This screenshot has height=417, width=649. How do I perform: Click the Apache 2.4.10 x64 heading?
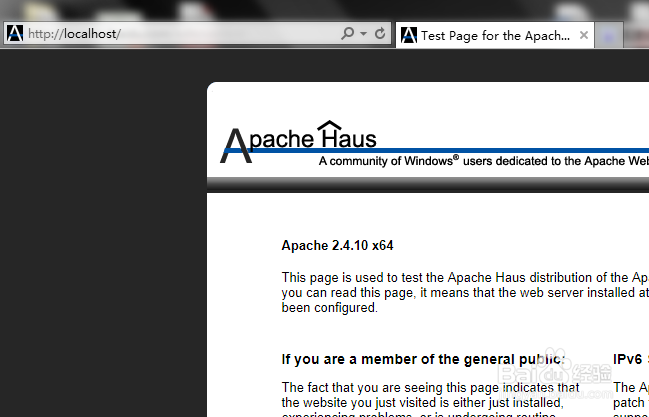click(x=337, y=246)
